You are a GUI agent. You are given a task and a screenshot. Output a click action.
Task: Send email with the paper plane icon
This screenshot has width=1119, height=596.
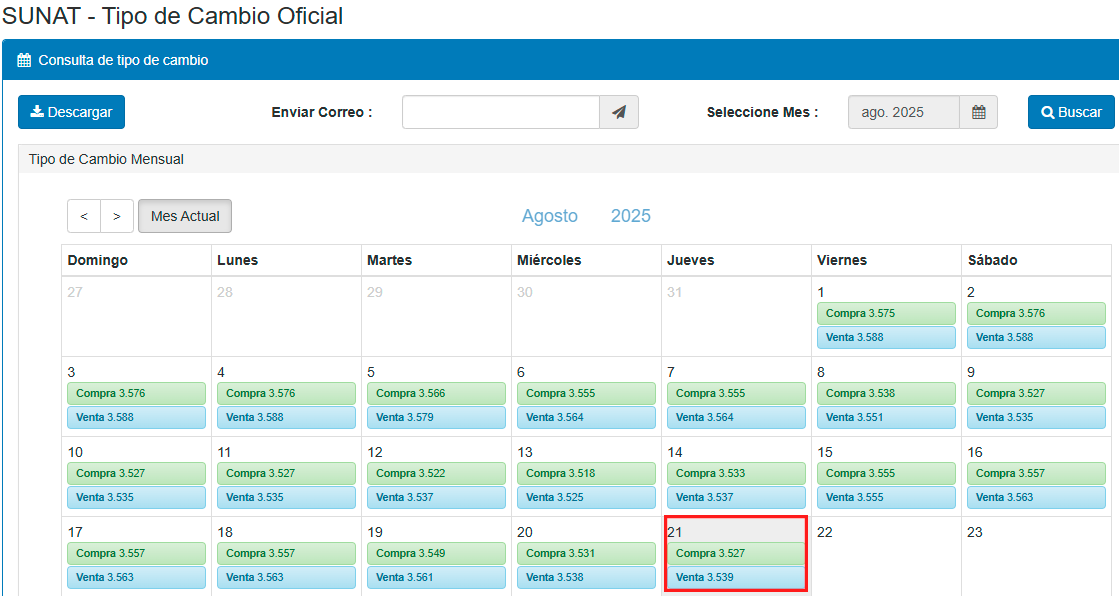click(x=619, y=112)
